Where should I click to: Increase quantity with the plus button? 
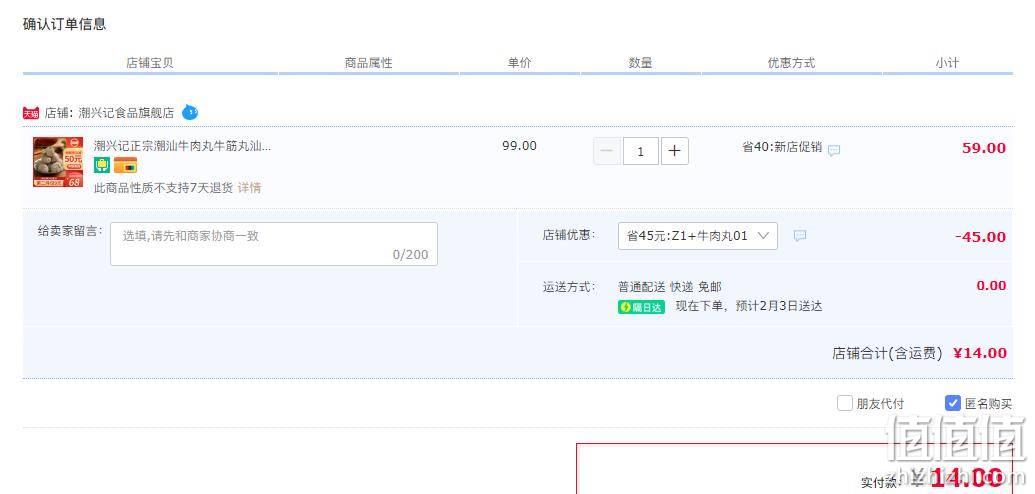[x=675, y=151]
